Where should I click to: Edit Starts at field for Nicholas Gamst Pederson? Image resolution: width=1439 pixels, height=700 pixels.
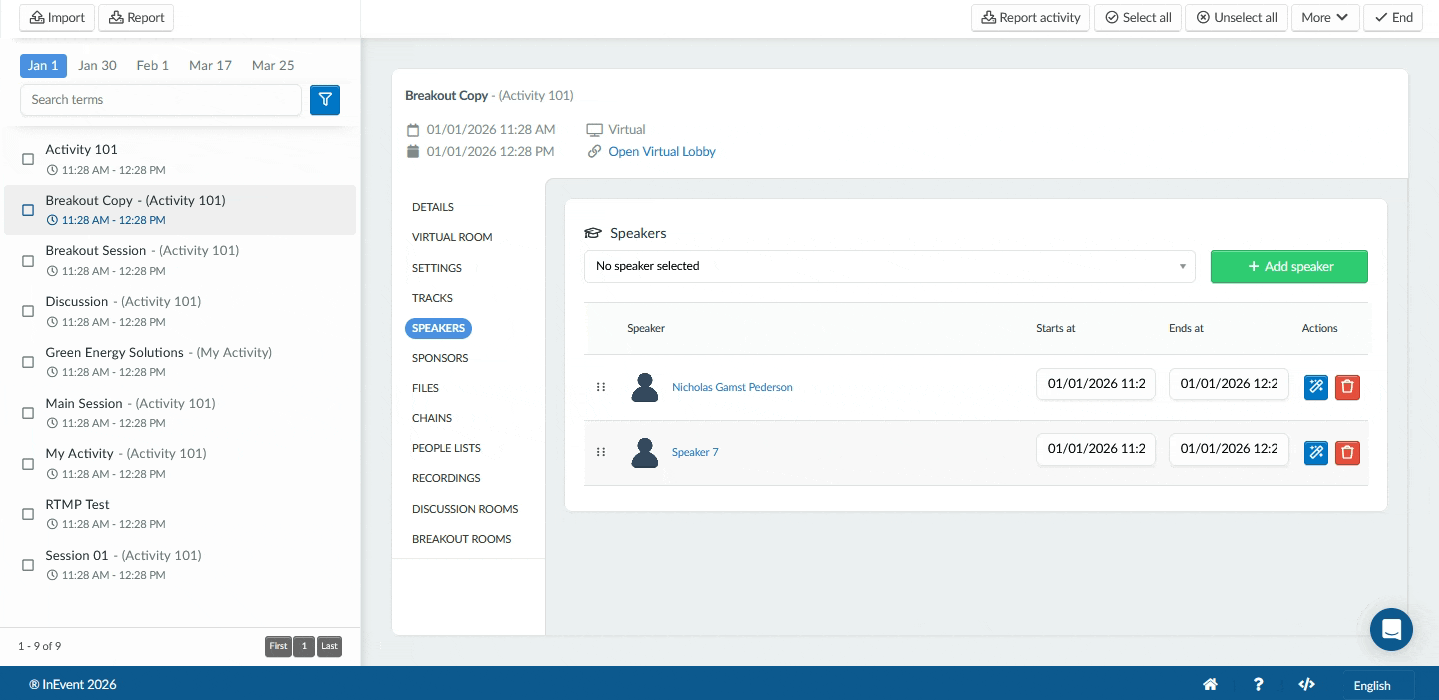1096,384
